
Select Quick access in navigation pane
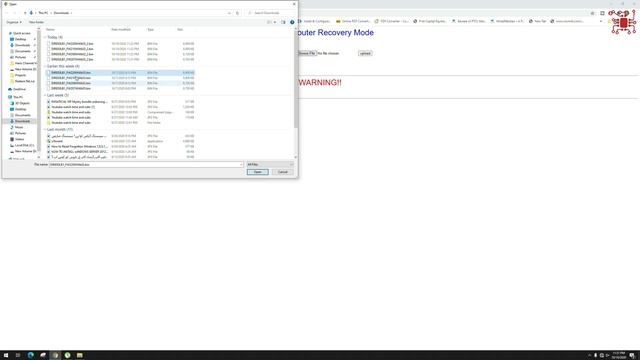21,33
